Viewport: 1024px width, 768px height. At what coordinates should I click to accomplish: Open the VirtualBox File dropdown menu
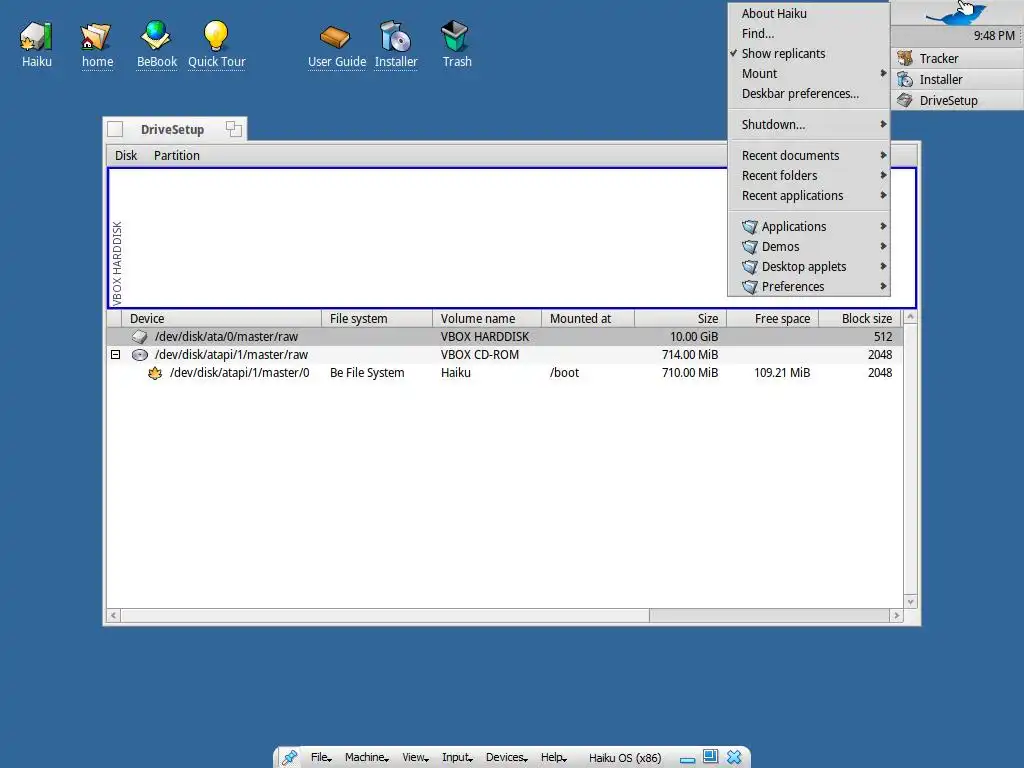[x=321, y=758]
